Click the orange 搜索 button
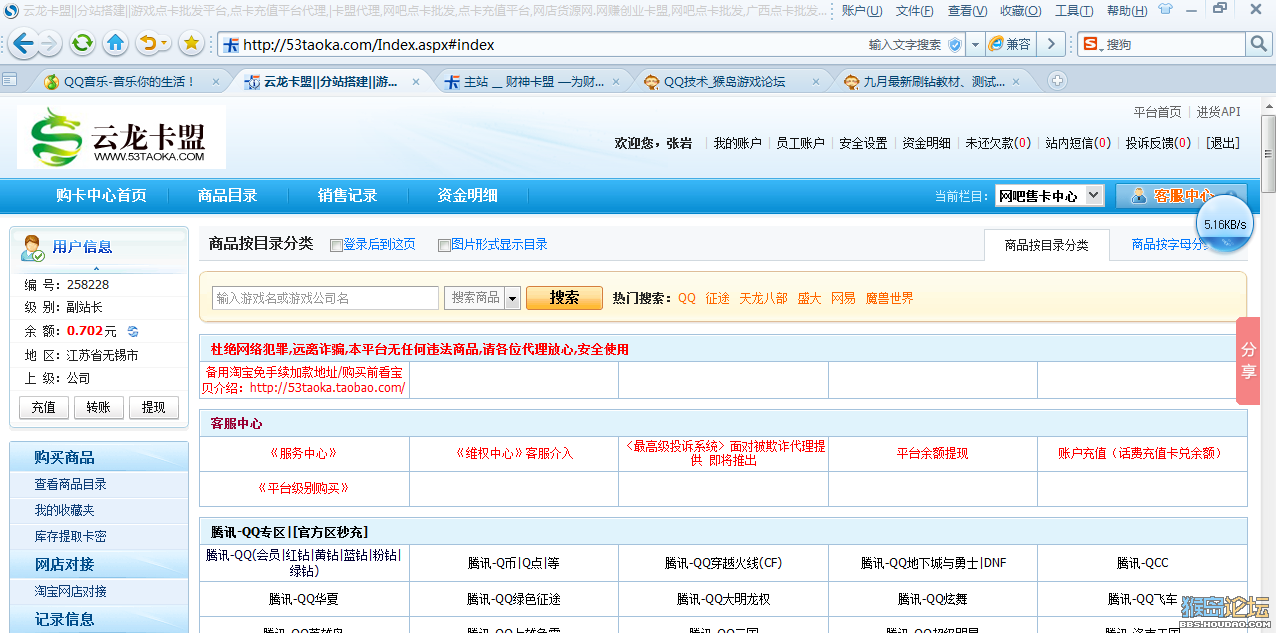 click(564, 298)
